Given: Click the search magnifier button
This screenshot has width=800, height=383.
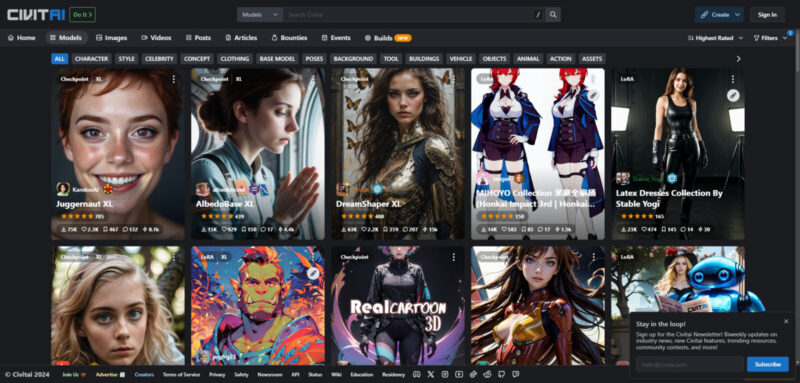Looking at the screenshot, I should coord(553,15).
